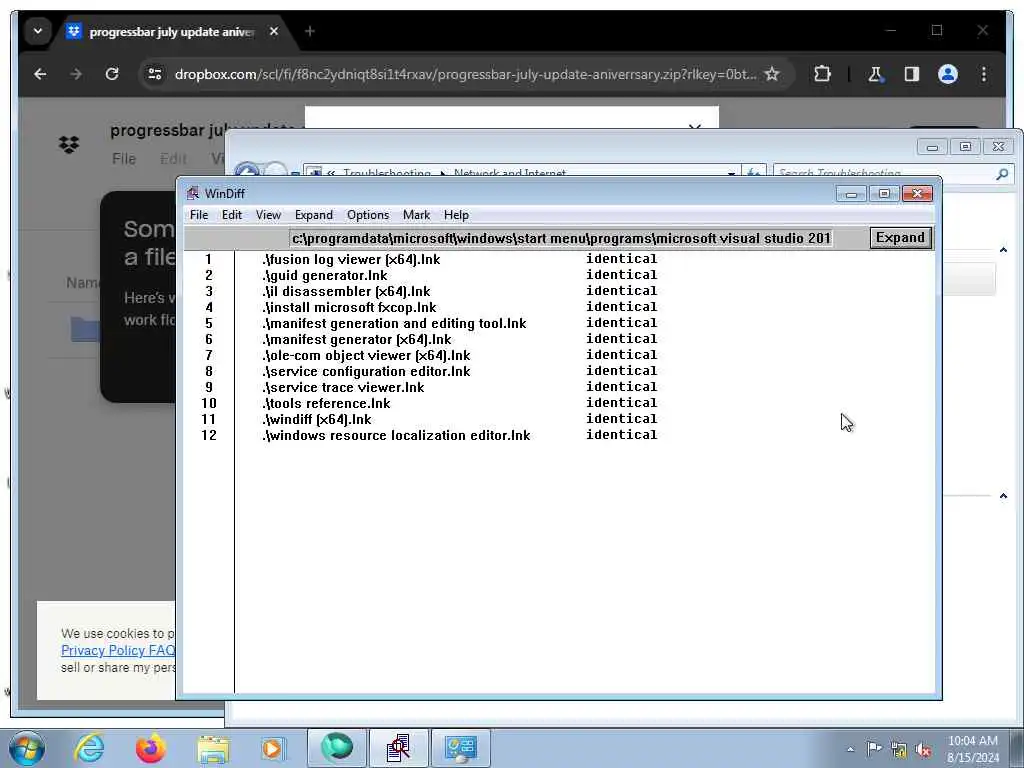Click the WinDiff title bar app icon
The image size is (1024, 768).
(x=193, y=193)
